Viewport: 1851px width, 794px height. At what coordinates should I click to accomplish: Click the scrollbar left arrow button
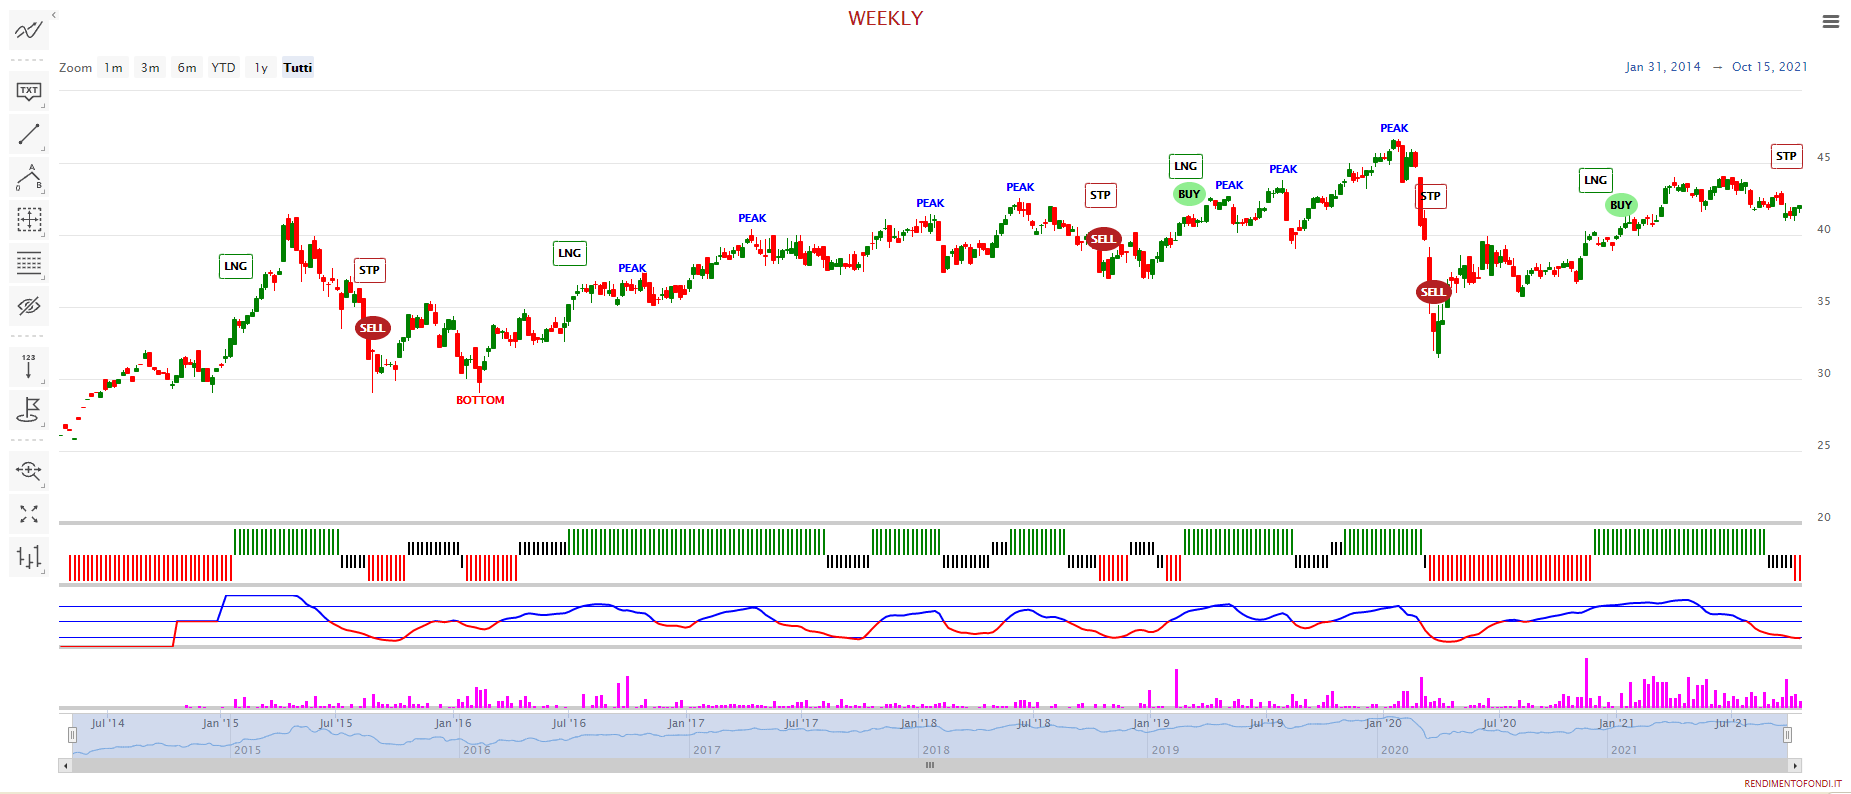[x=65, y=766]
